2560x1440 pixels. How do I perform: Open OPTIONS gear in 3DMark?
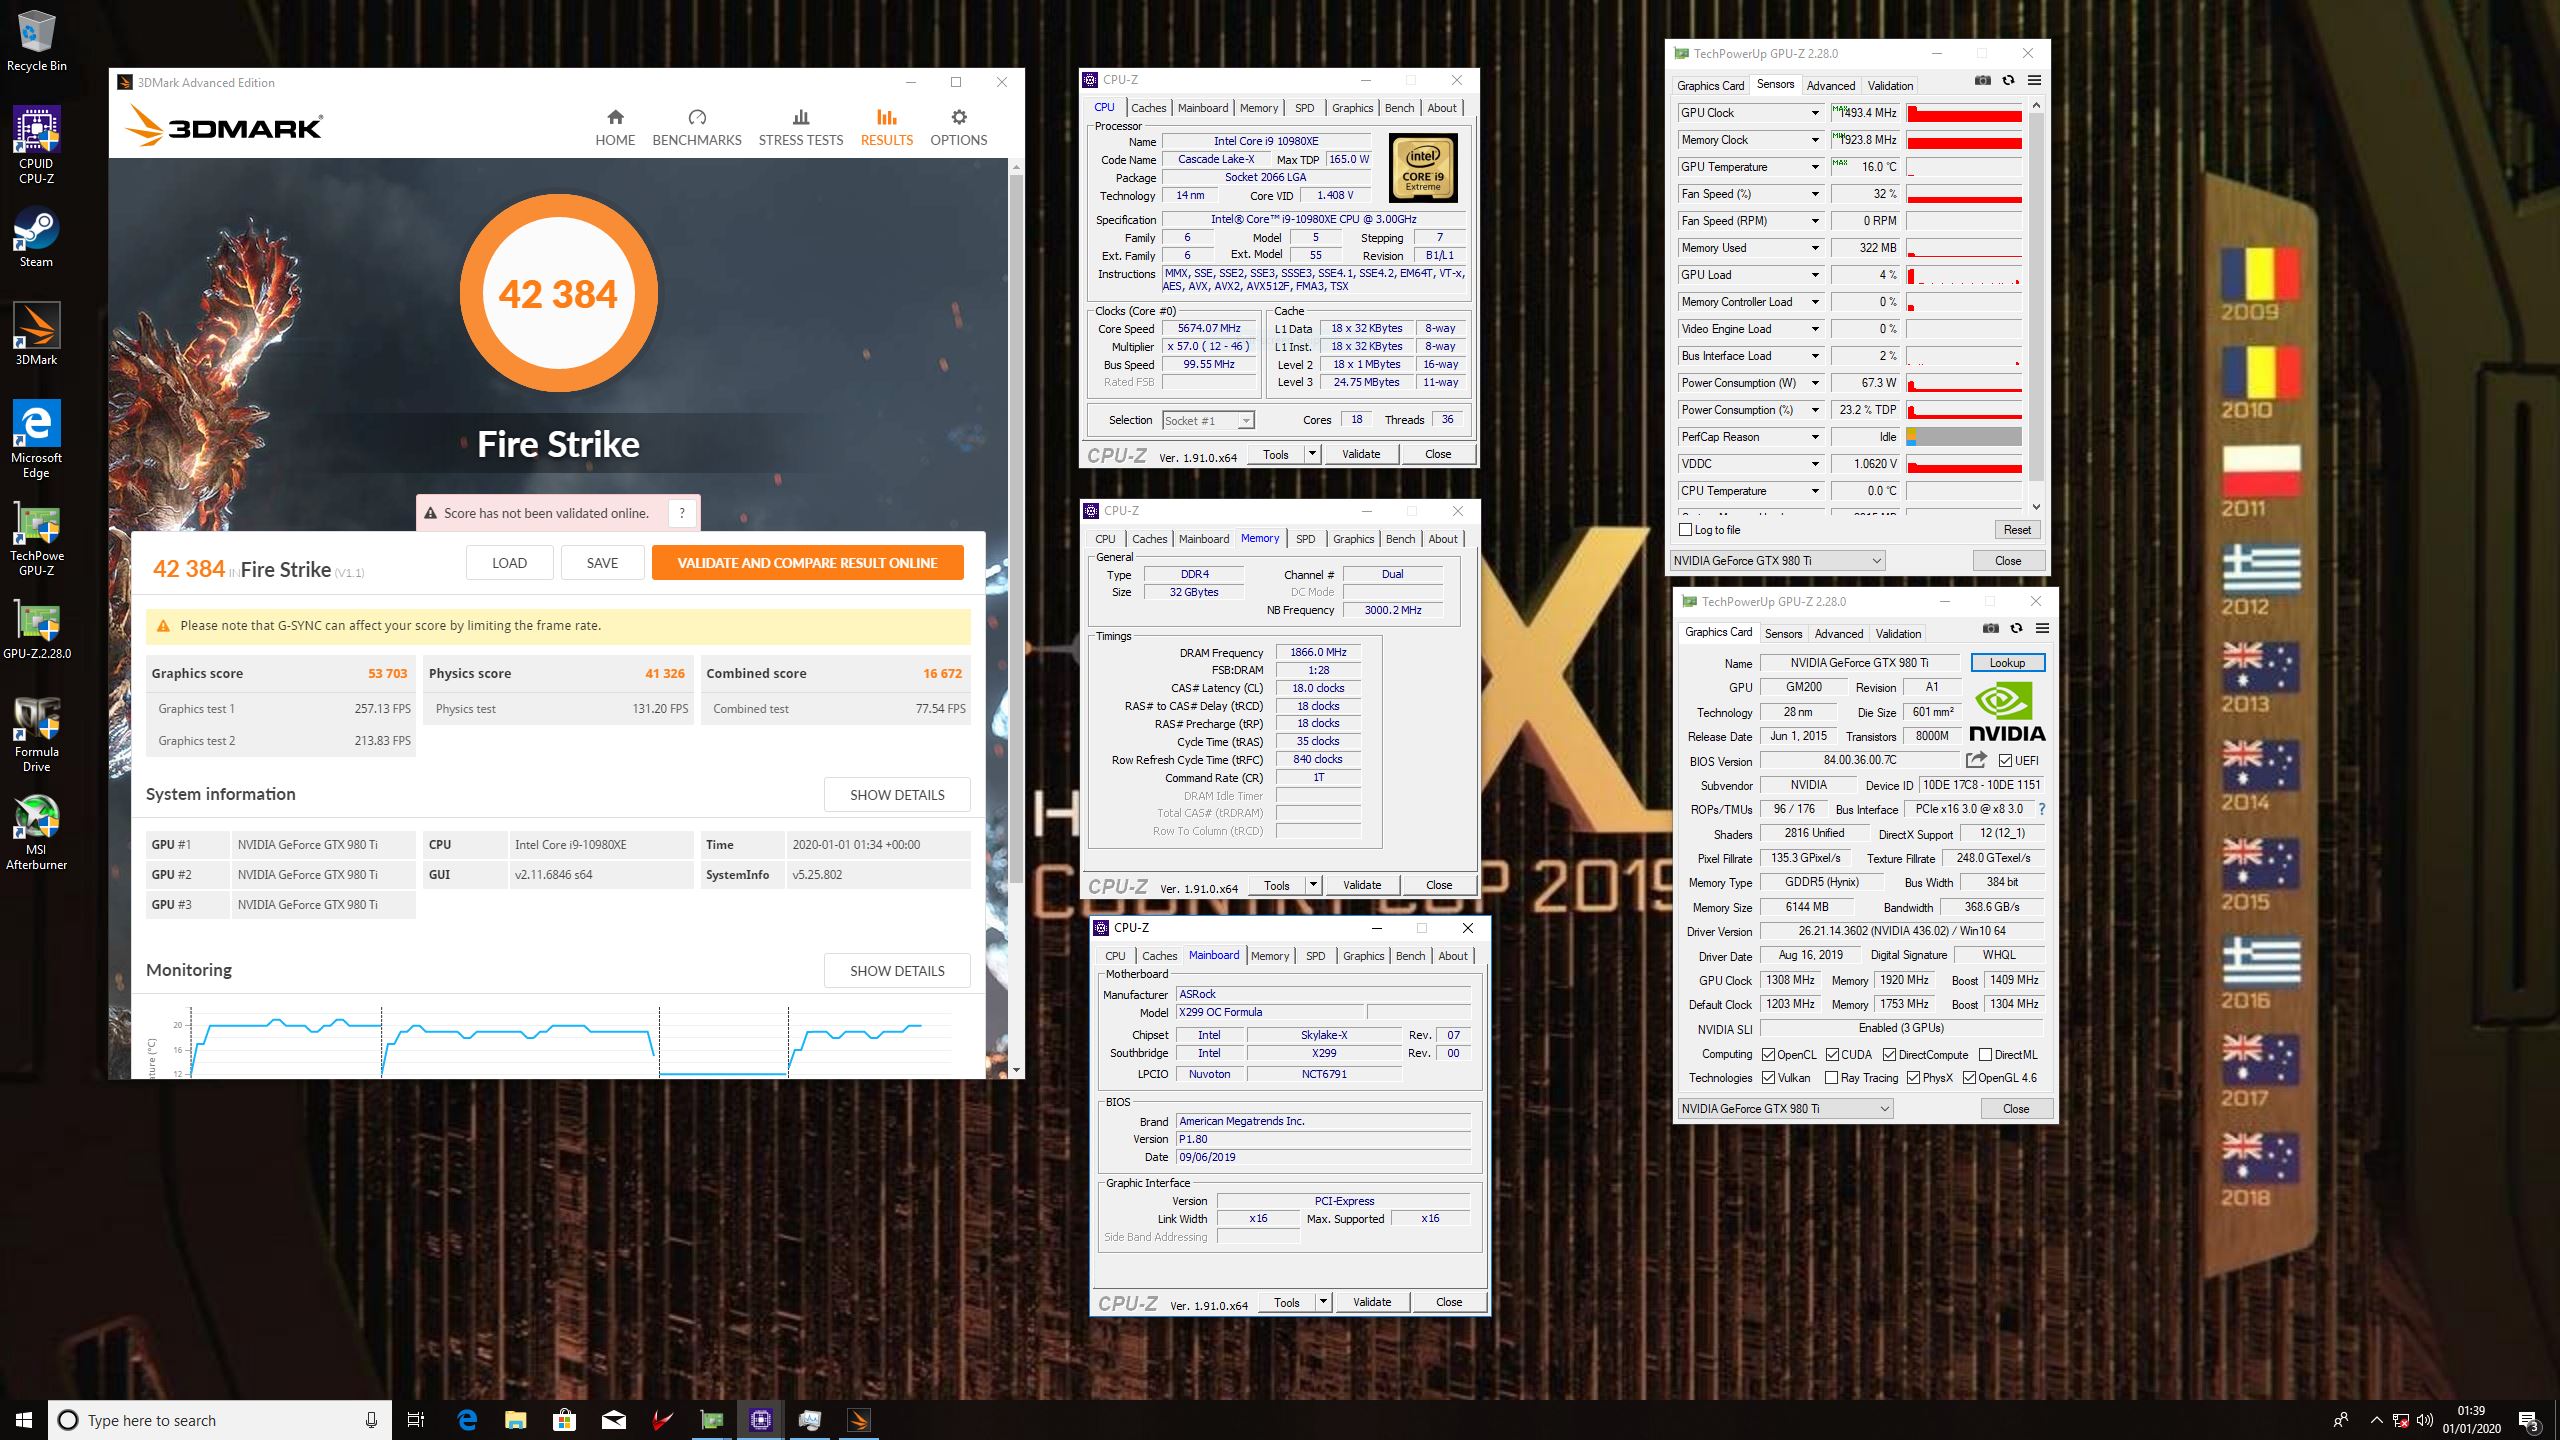click(958, 128)
